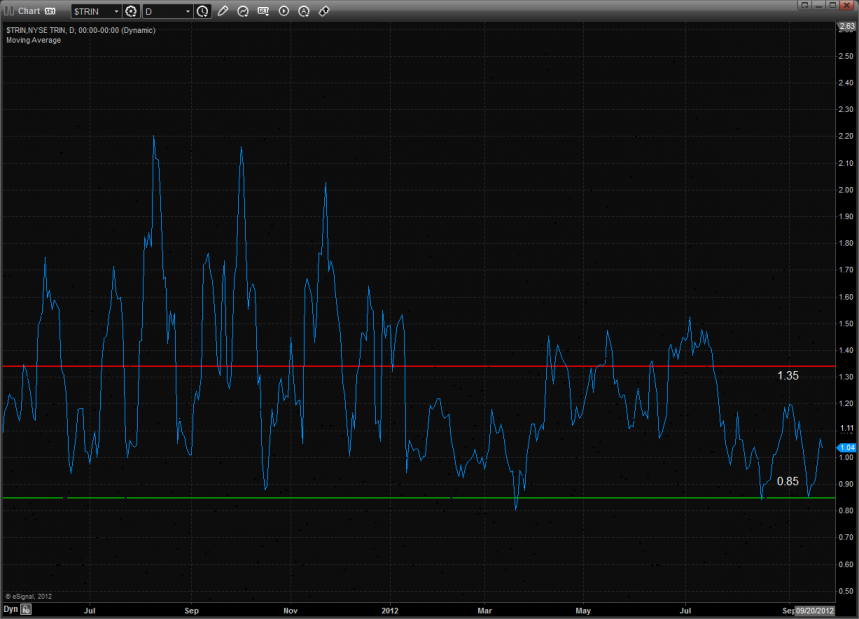The image size is (859, 619).
Task: Expand the D interval dropdown arrow
Action: click(x=187, y=11)
